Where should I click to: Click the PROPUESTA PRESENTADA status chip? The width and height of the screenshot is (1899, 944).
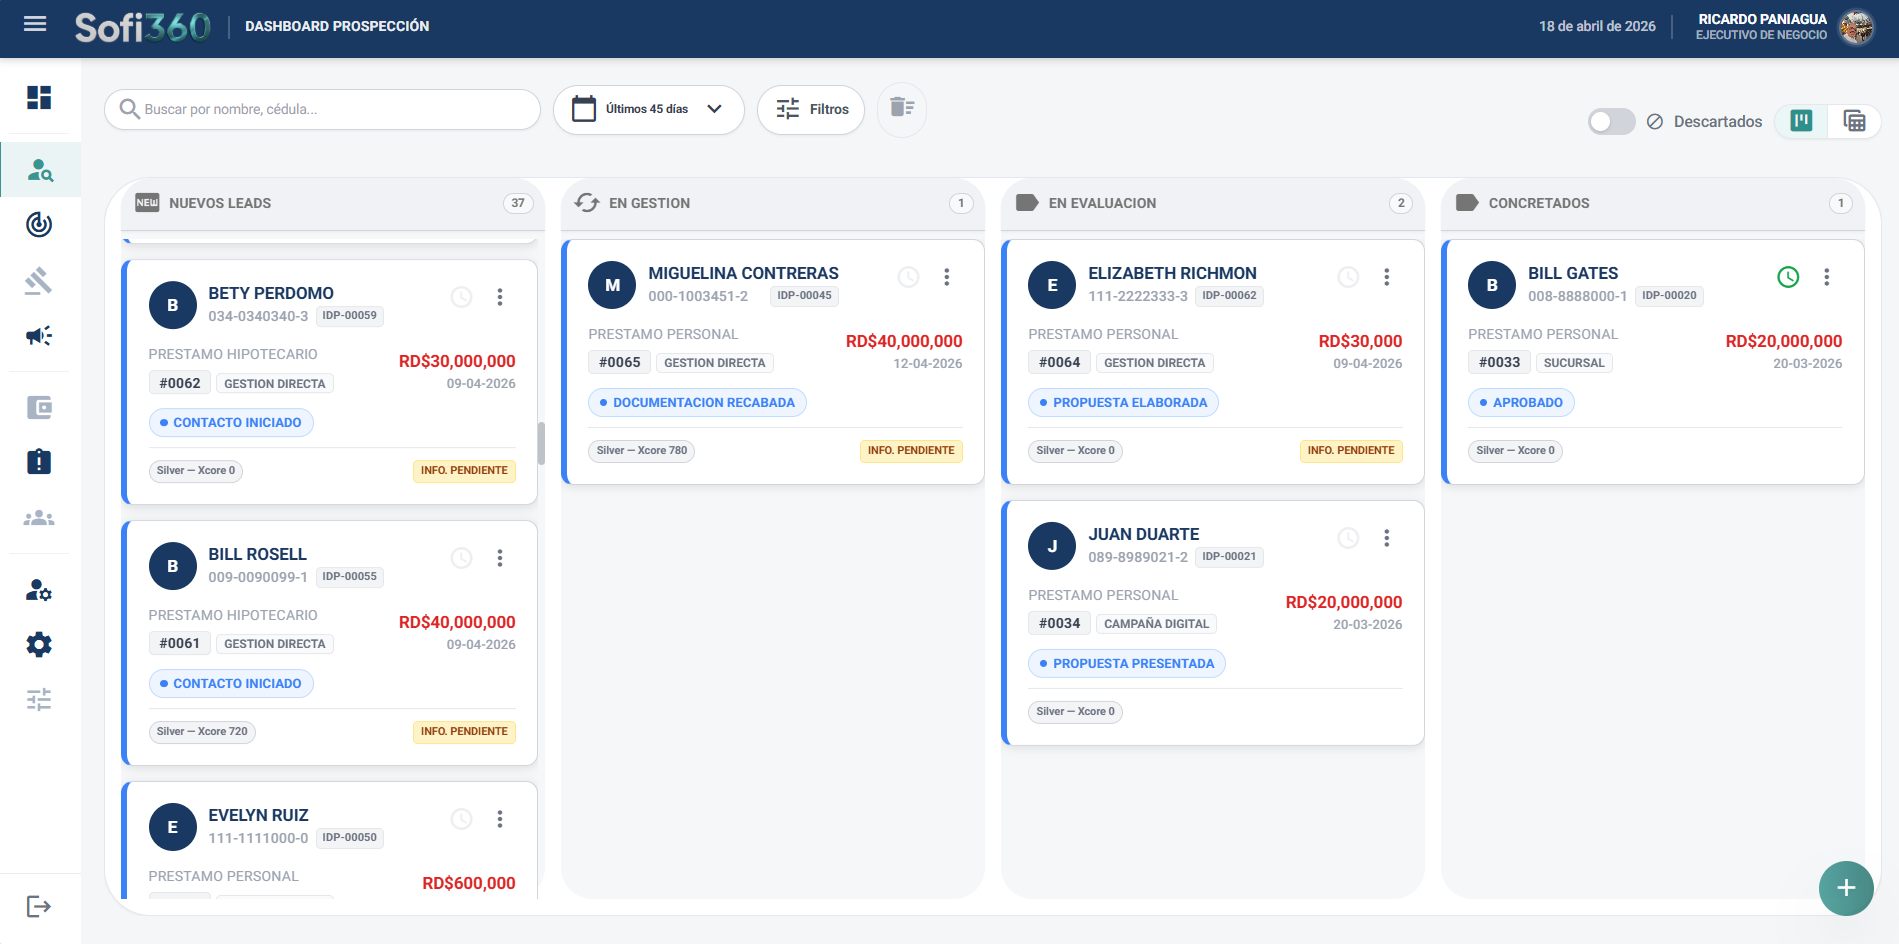click(x=1127, y=664)
